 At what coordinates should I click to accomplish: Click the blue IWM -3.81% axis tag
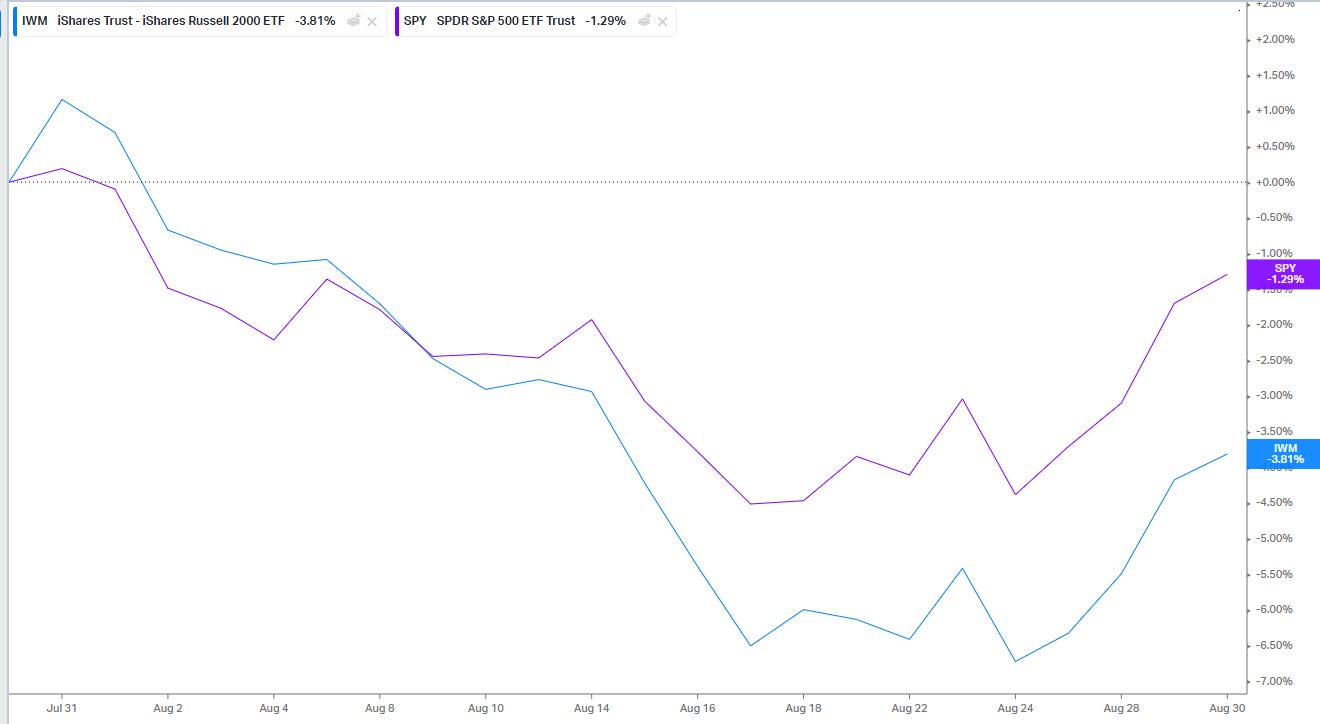[1284, 454]
